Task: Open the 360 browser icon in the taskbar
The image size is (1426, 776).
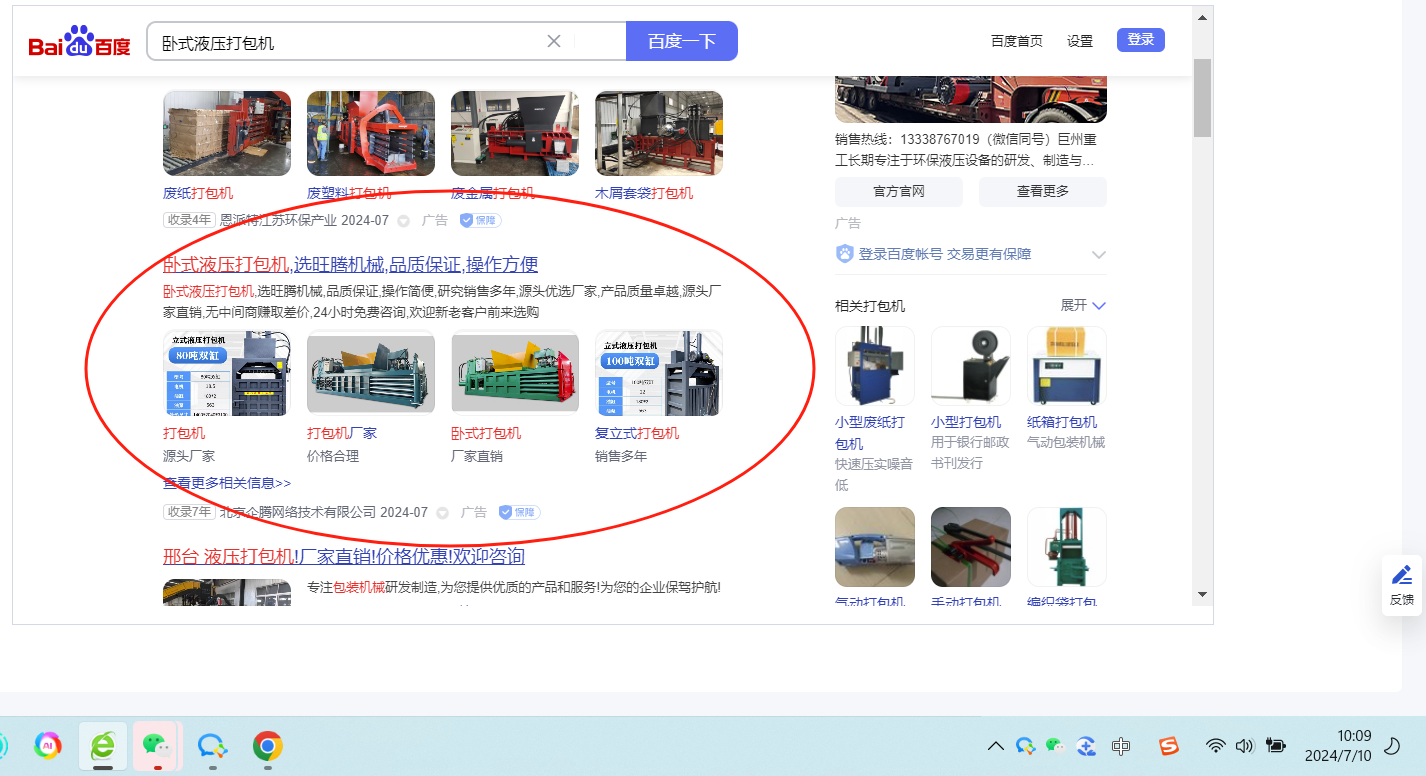Action: click(103, 745)
